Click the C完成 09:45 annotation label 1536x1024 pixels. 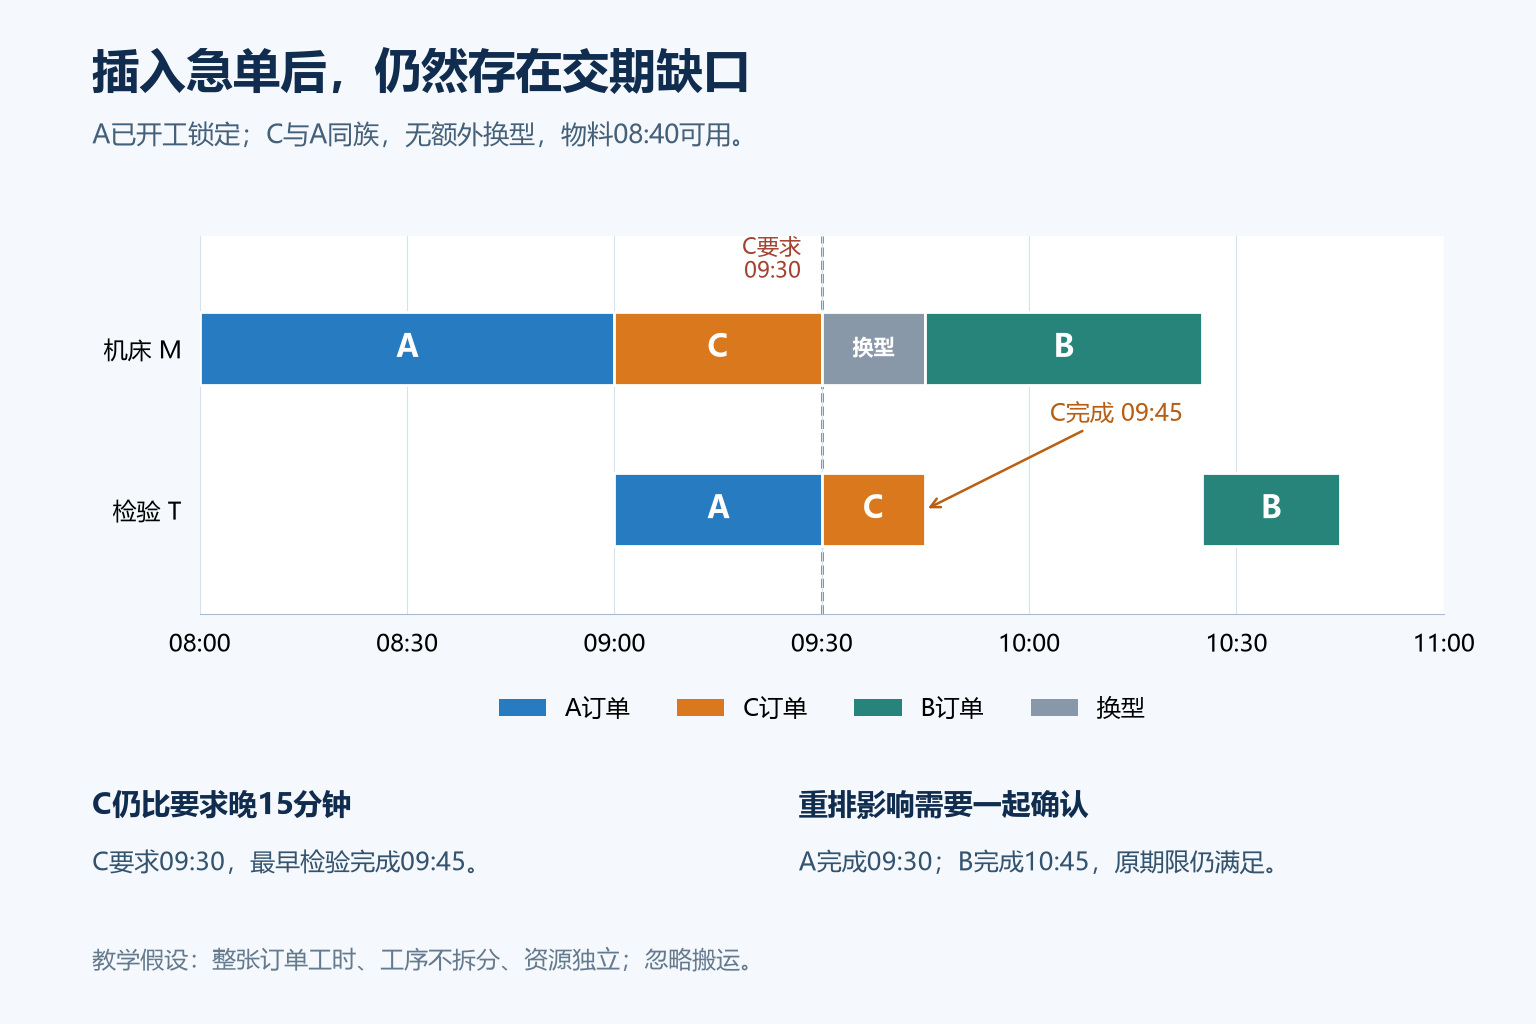pos(1116,413)
